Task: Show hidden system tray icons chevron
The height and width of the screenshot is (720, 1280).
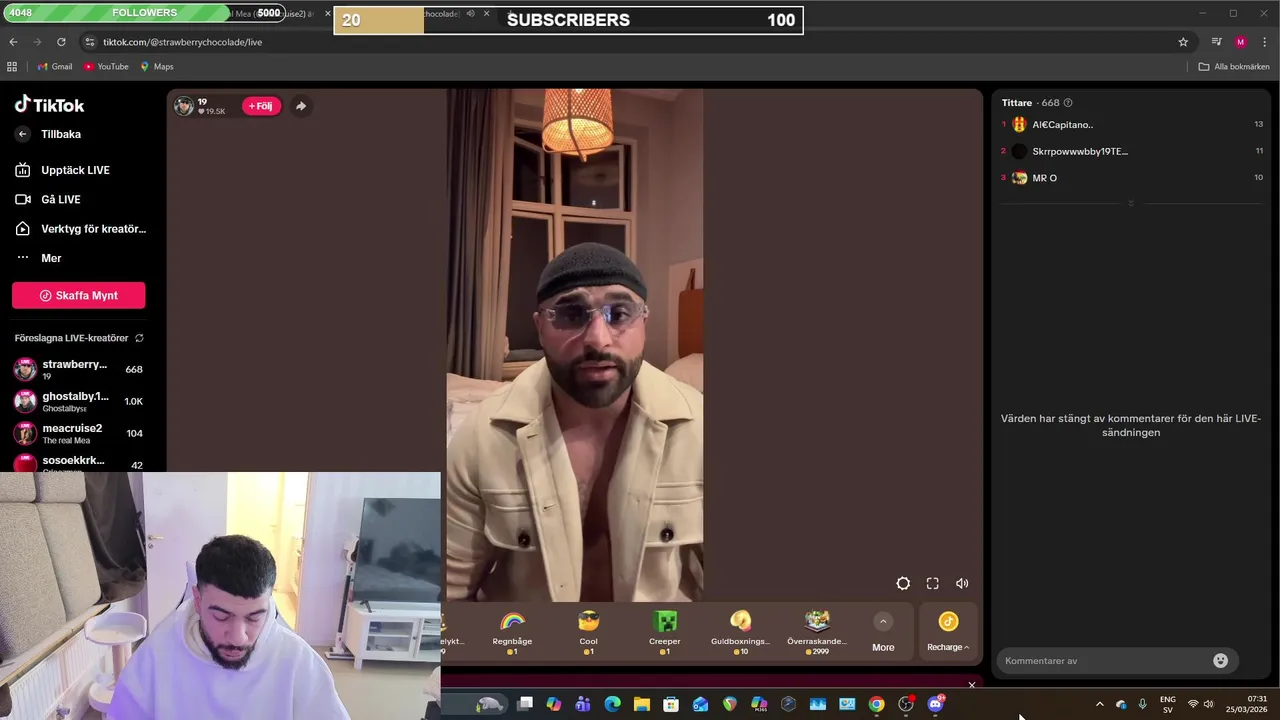Action: (1100, 704)
